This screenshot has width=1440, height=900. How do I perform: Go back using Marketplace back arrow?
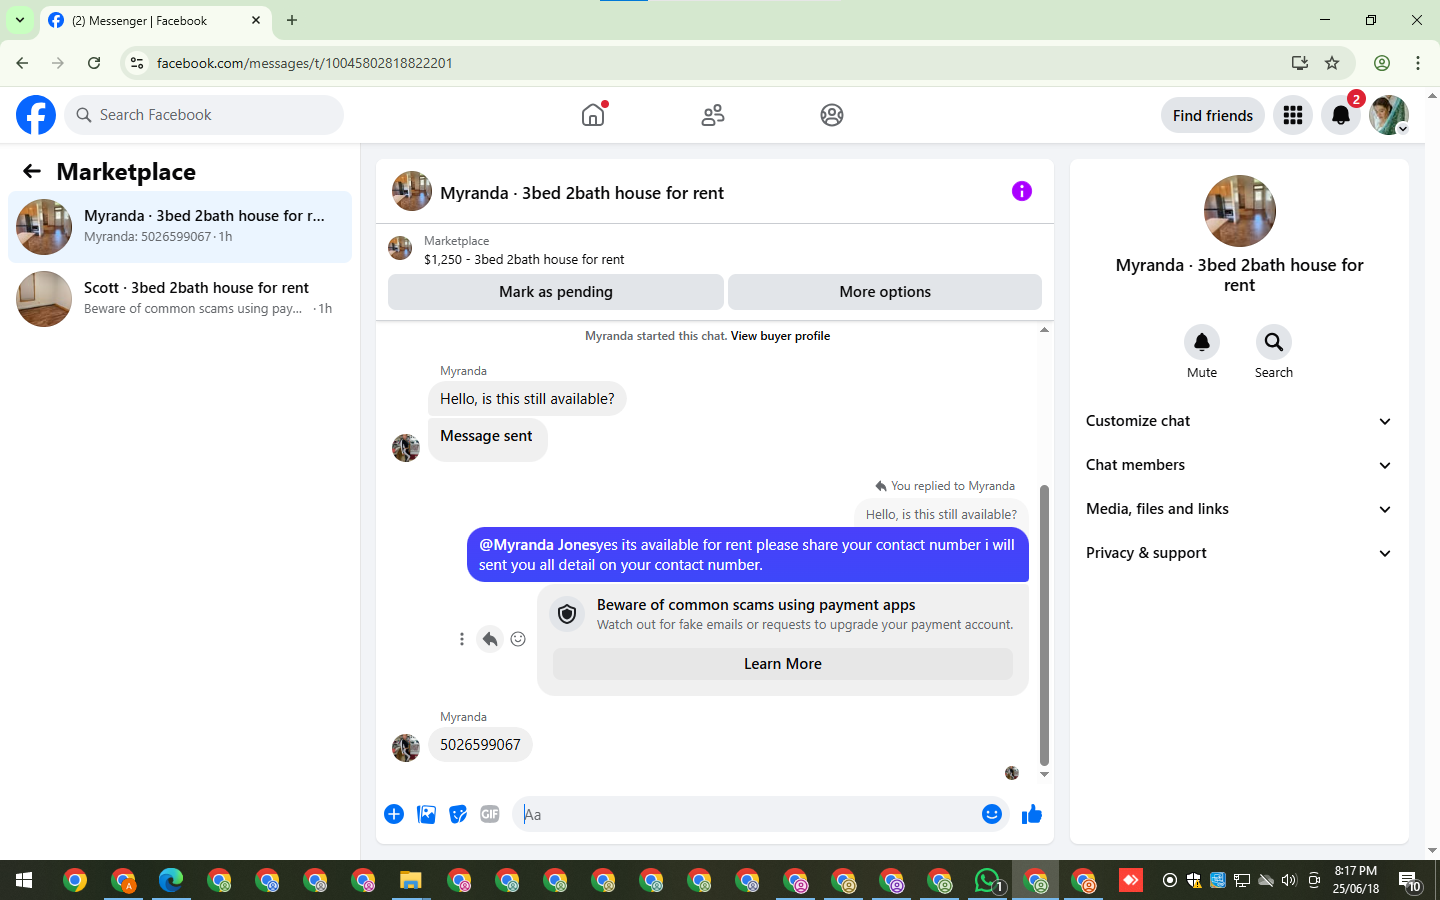point(32,171)
